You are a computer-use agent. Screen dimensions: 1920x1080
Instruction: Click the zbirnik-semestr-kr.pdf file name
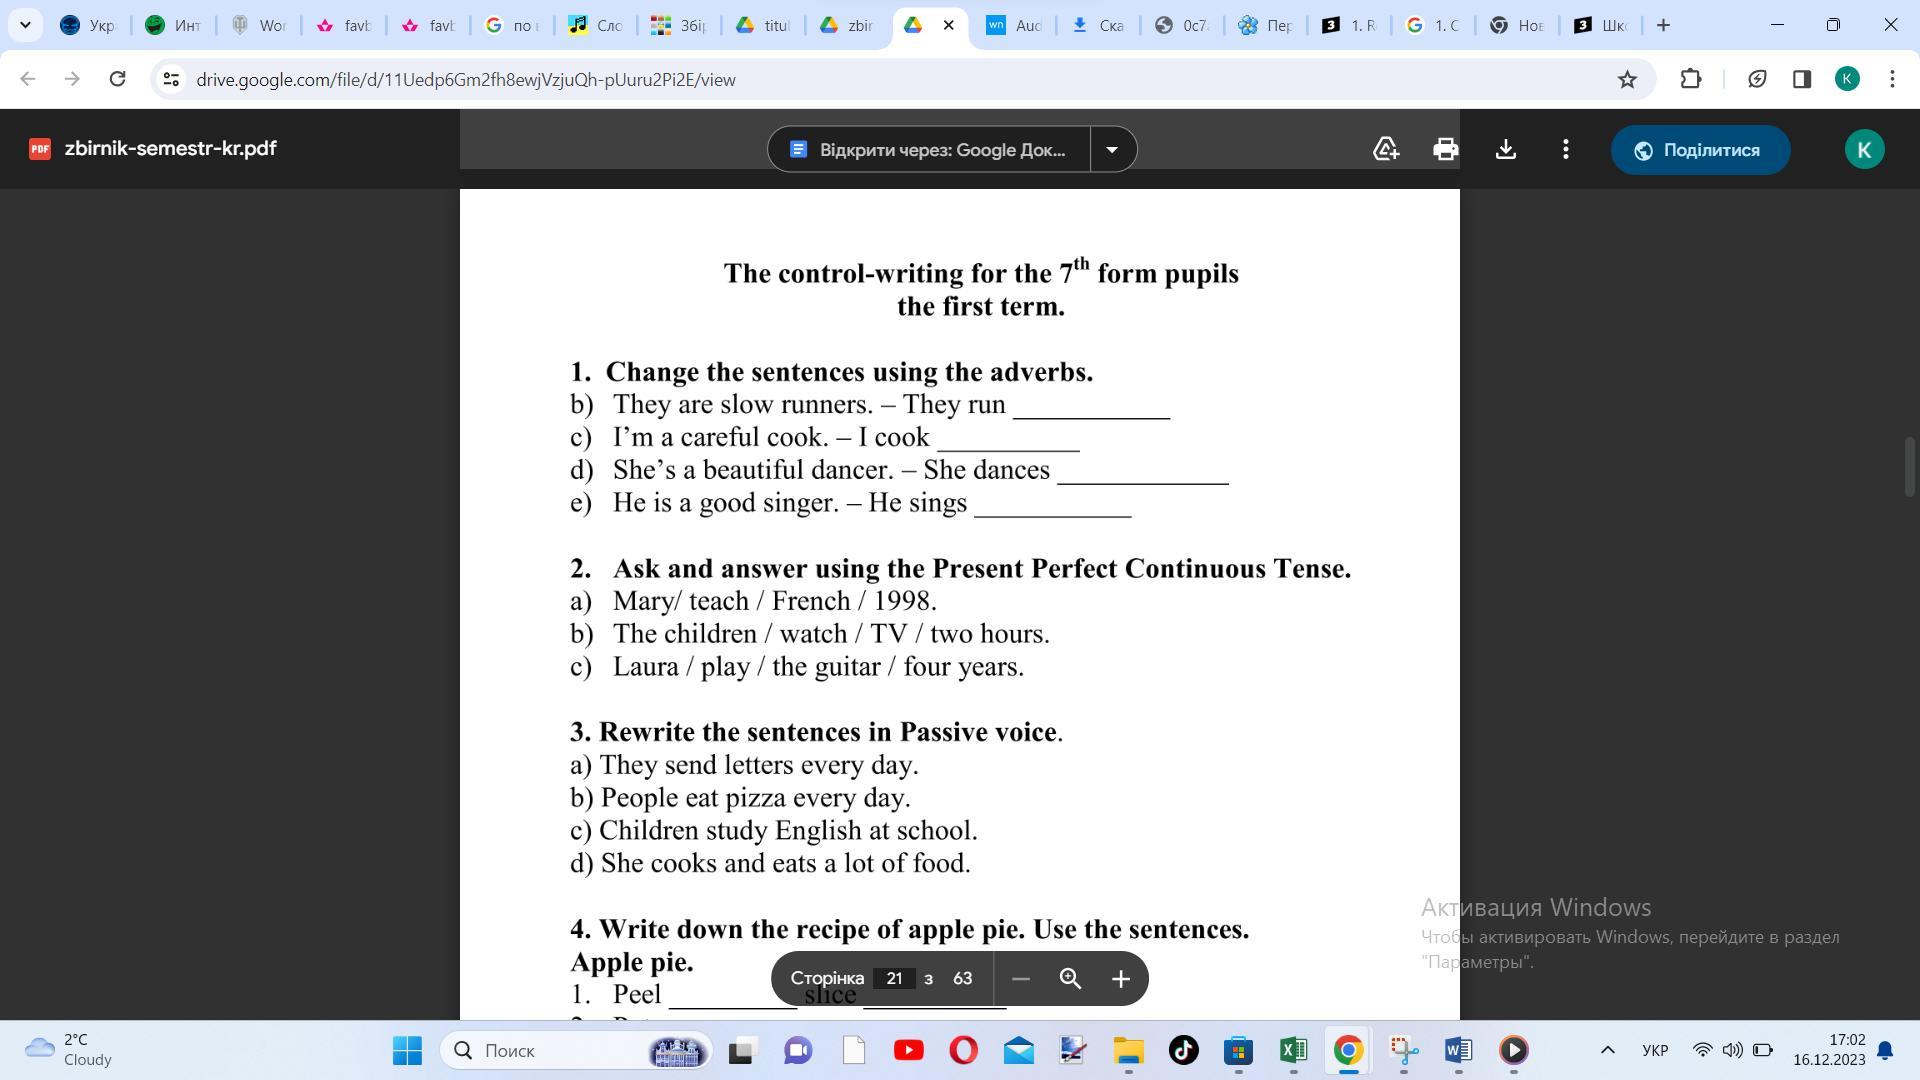click(x=170, y=149)
